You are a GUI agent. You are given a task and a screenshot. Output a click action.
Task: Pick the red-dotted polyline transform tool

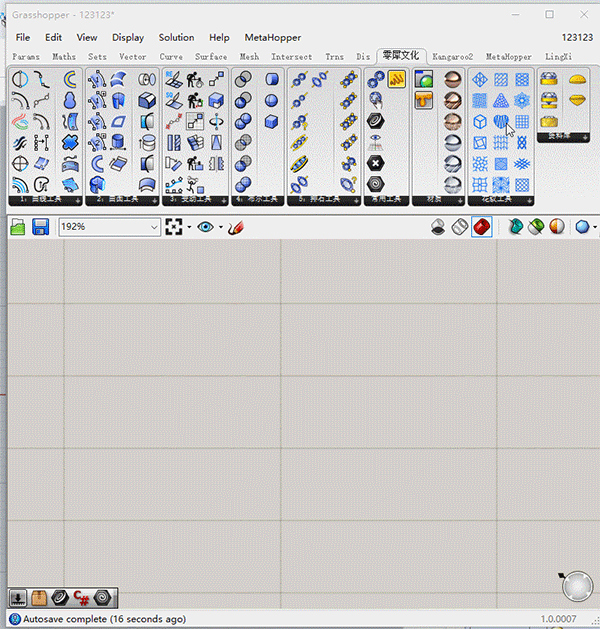[x=174, y=122]
